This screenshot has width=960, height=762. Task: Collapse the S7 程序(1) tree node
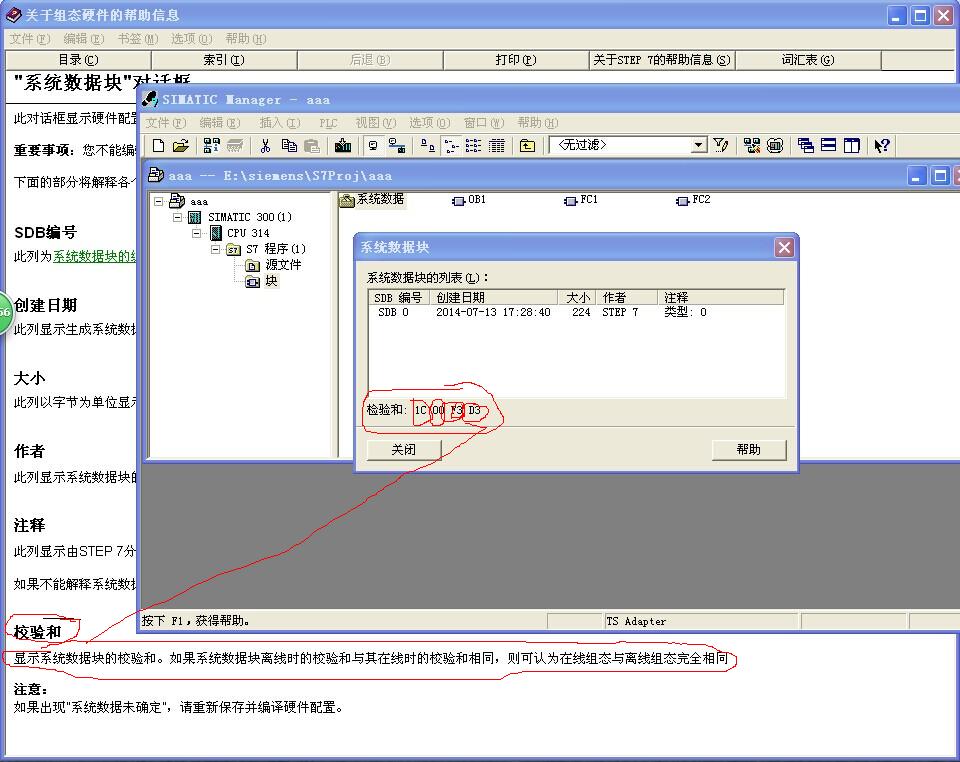(x=216, y=249)
